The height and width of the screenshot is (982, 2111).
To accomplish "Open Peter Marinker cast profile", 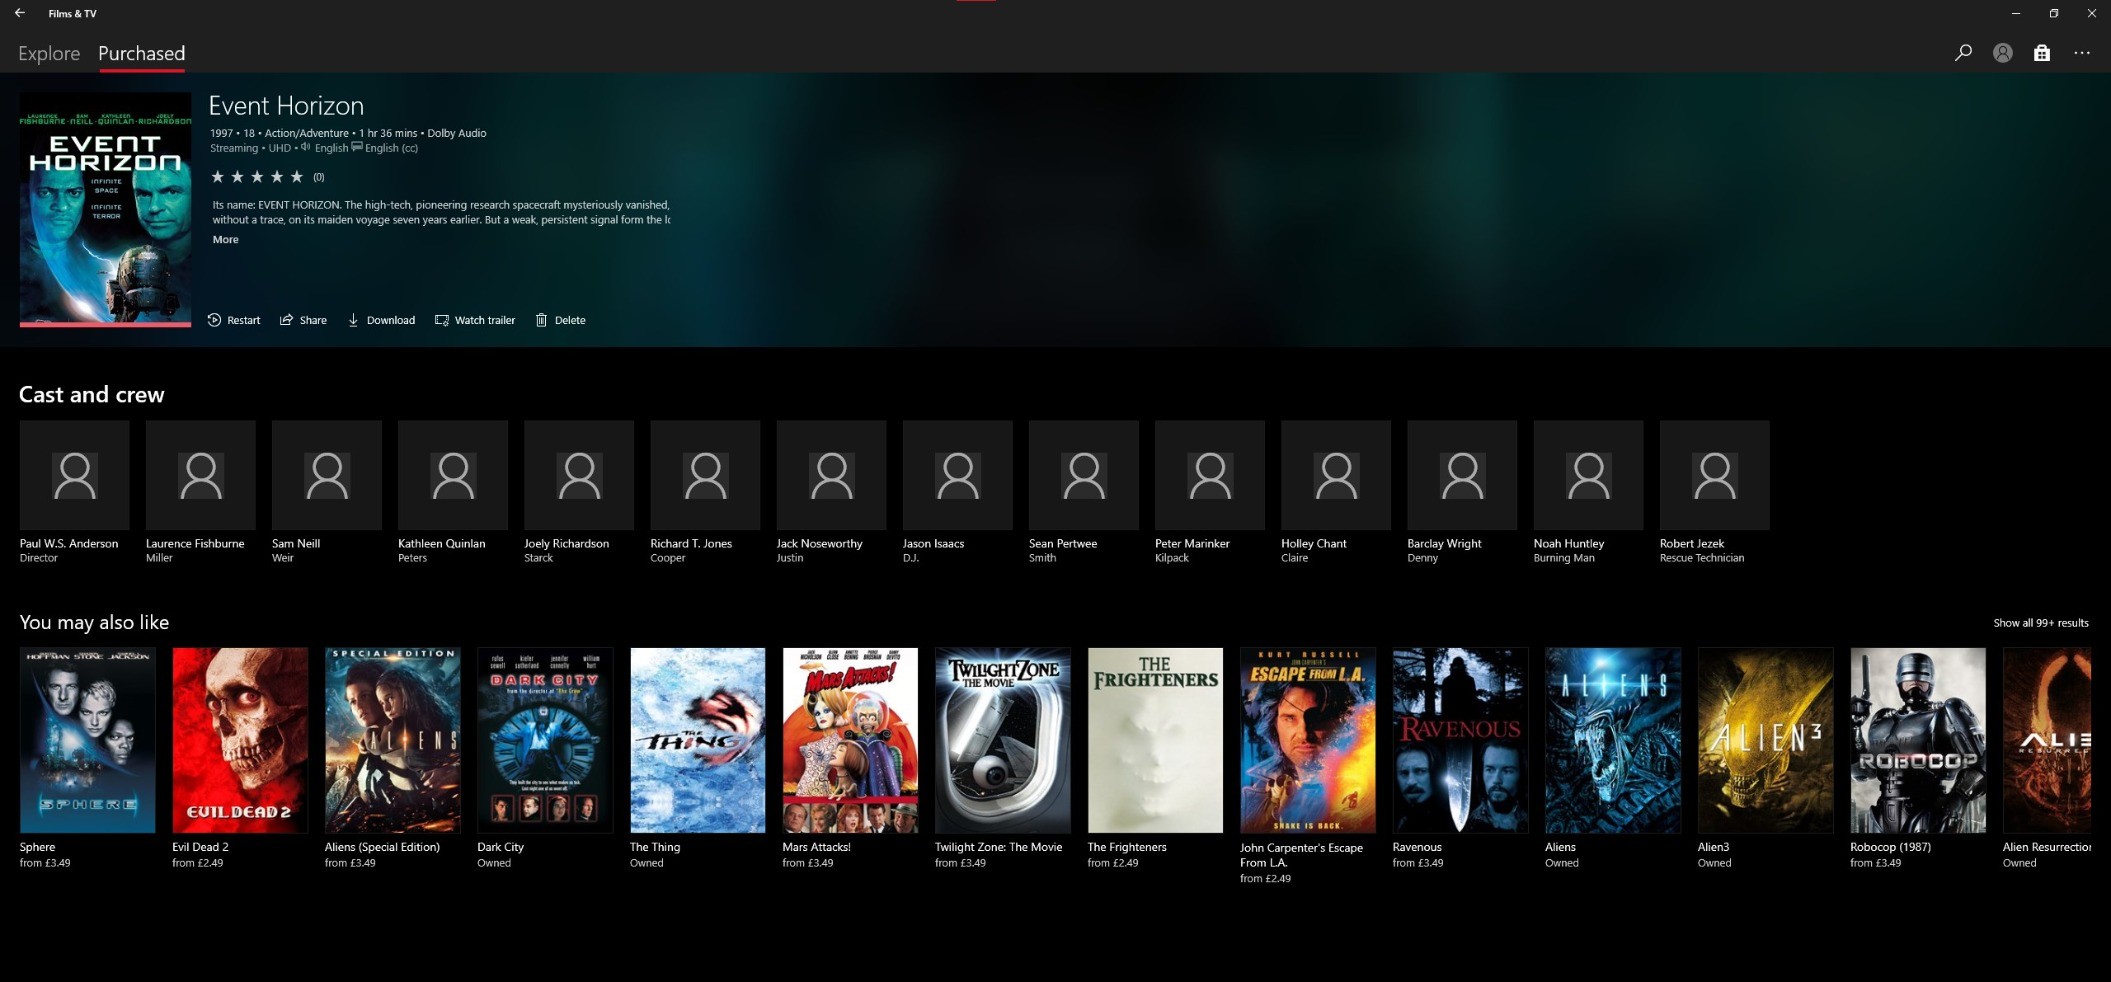I will (1209, 492).
